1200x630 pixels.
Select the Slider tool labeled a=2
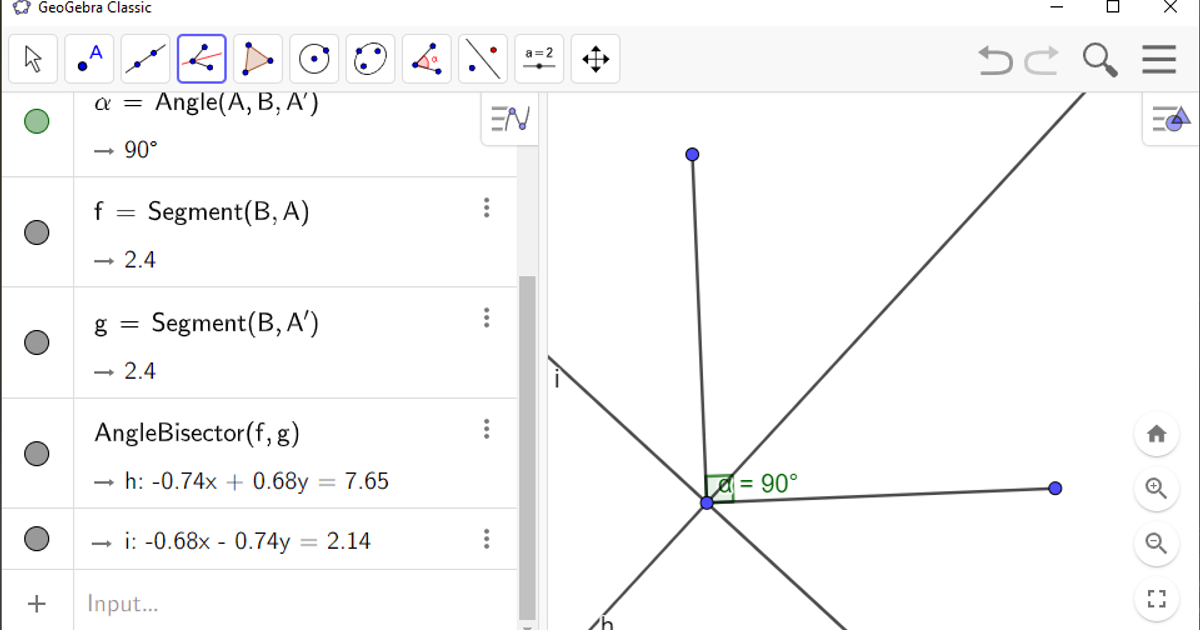pyautogui.click(x=539, y=59)
